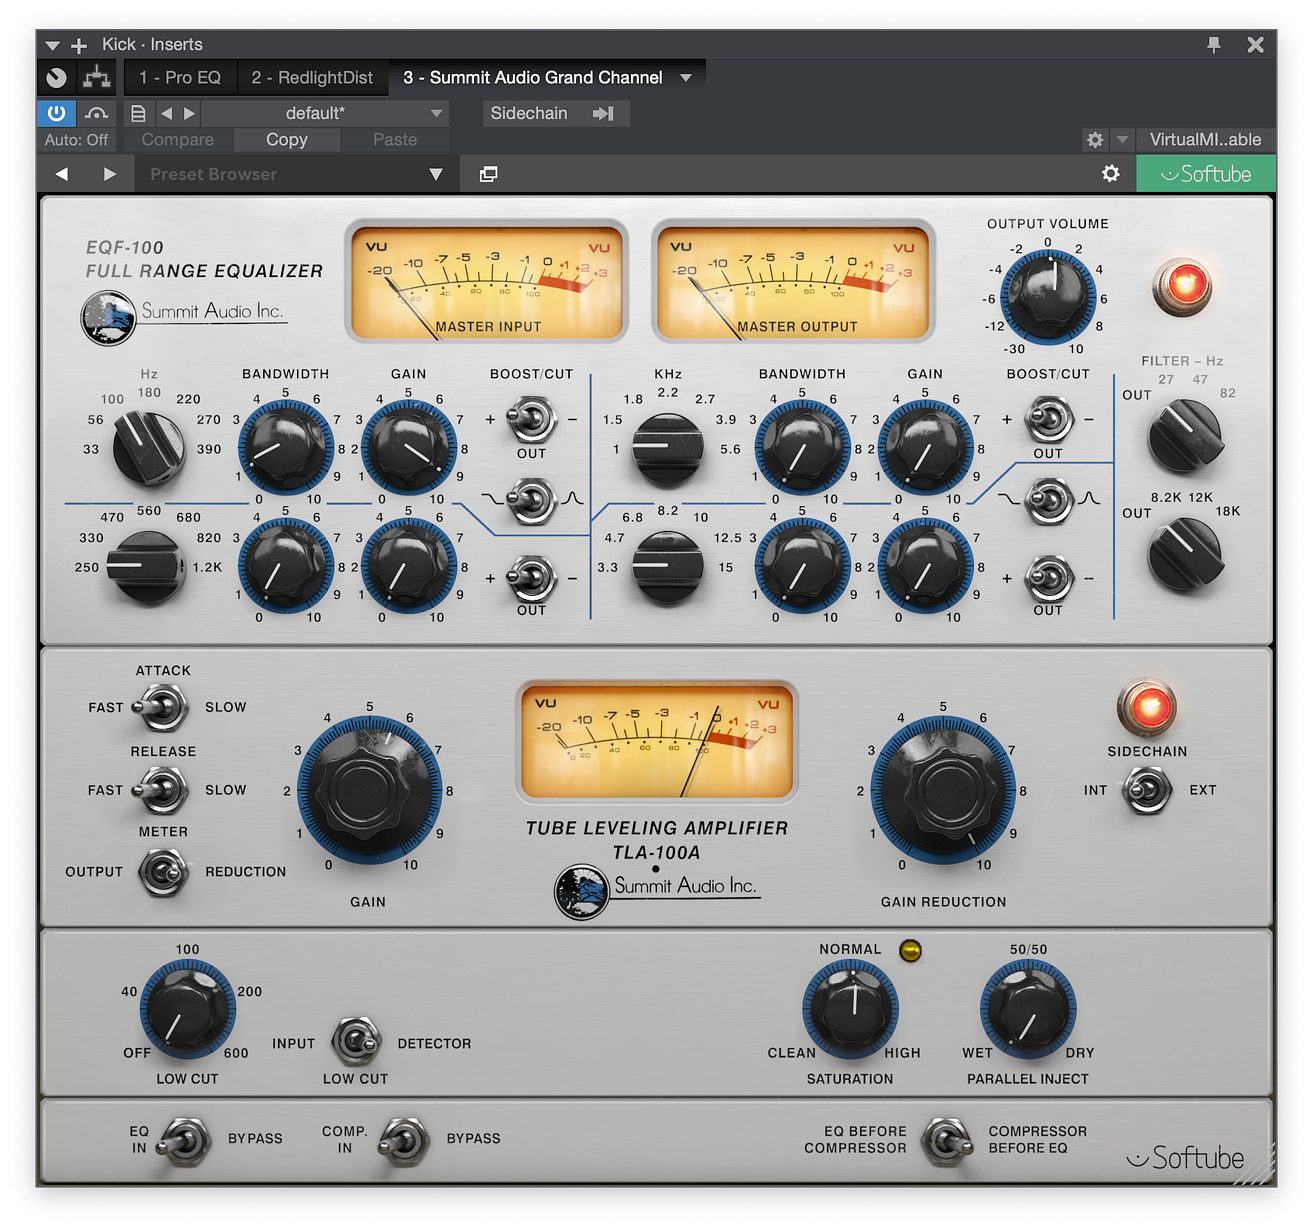Click the Compare button
1313x1229 pixels.
tap(177, 140)
